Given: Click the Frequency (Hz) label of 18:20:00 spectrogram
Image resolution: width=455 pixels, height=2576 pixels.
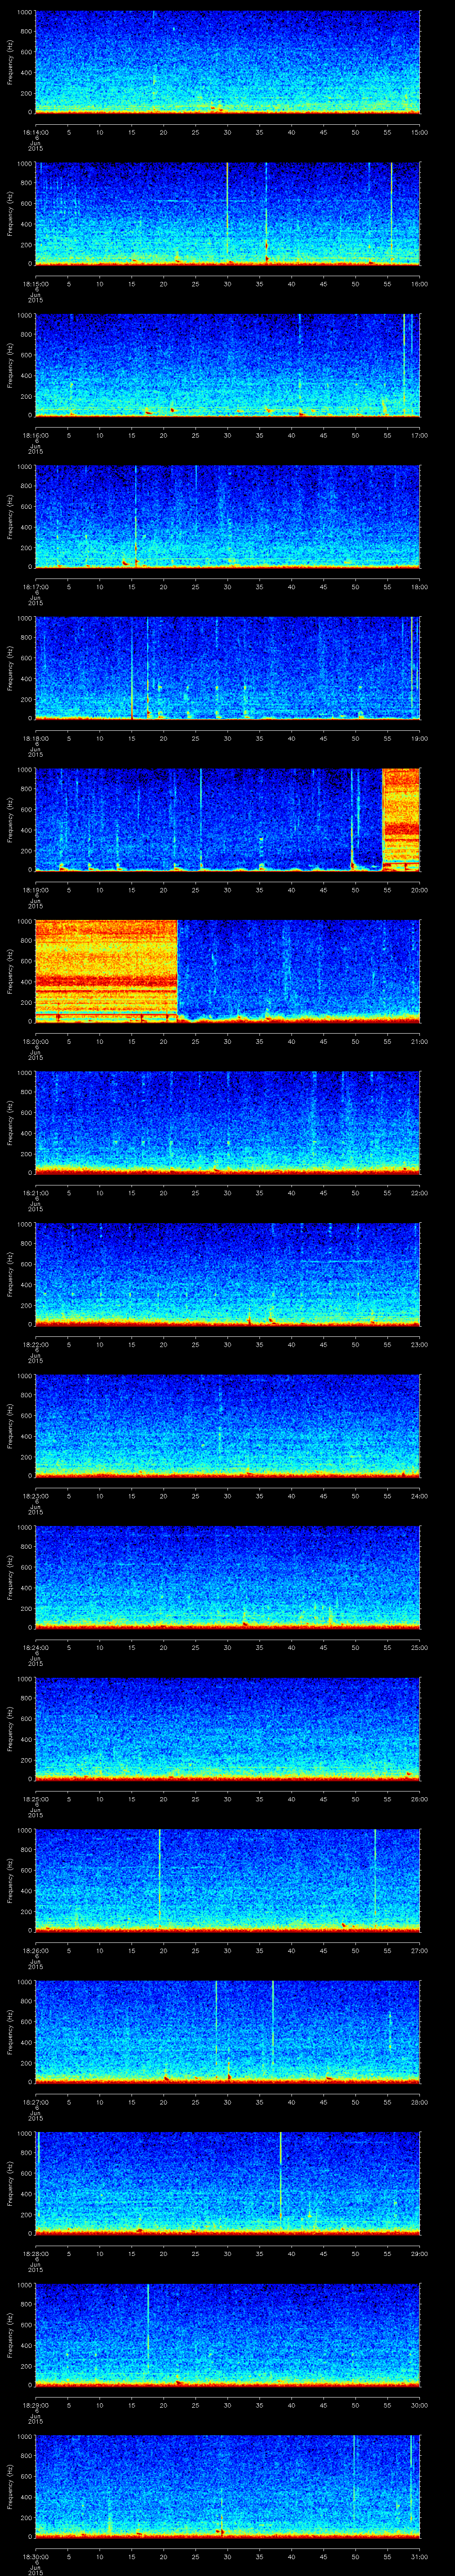Looking at the screenshot, I should point(10,971).
